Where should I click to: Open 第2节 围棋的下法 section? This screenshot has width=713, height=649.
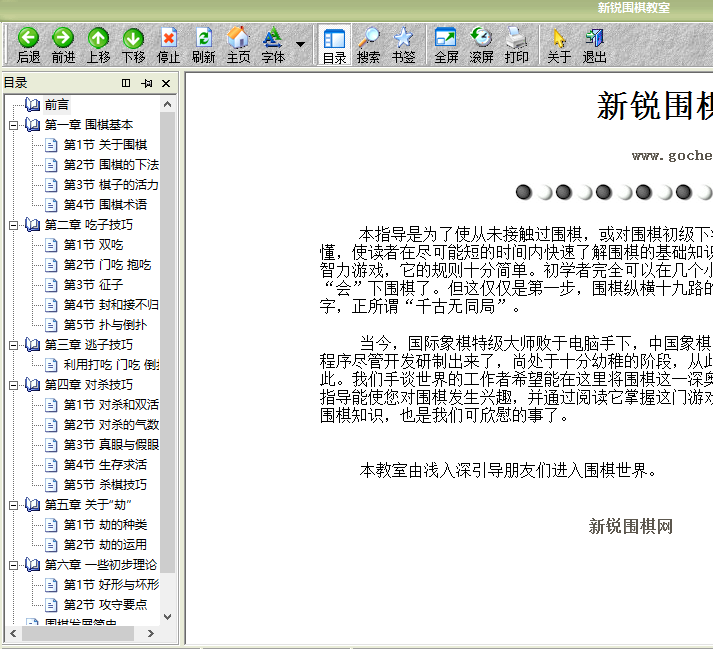tap(111, 165)
